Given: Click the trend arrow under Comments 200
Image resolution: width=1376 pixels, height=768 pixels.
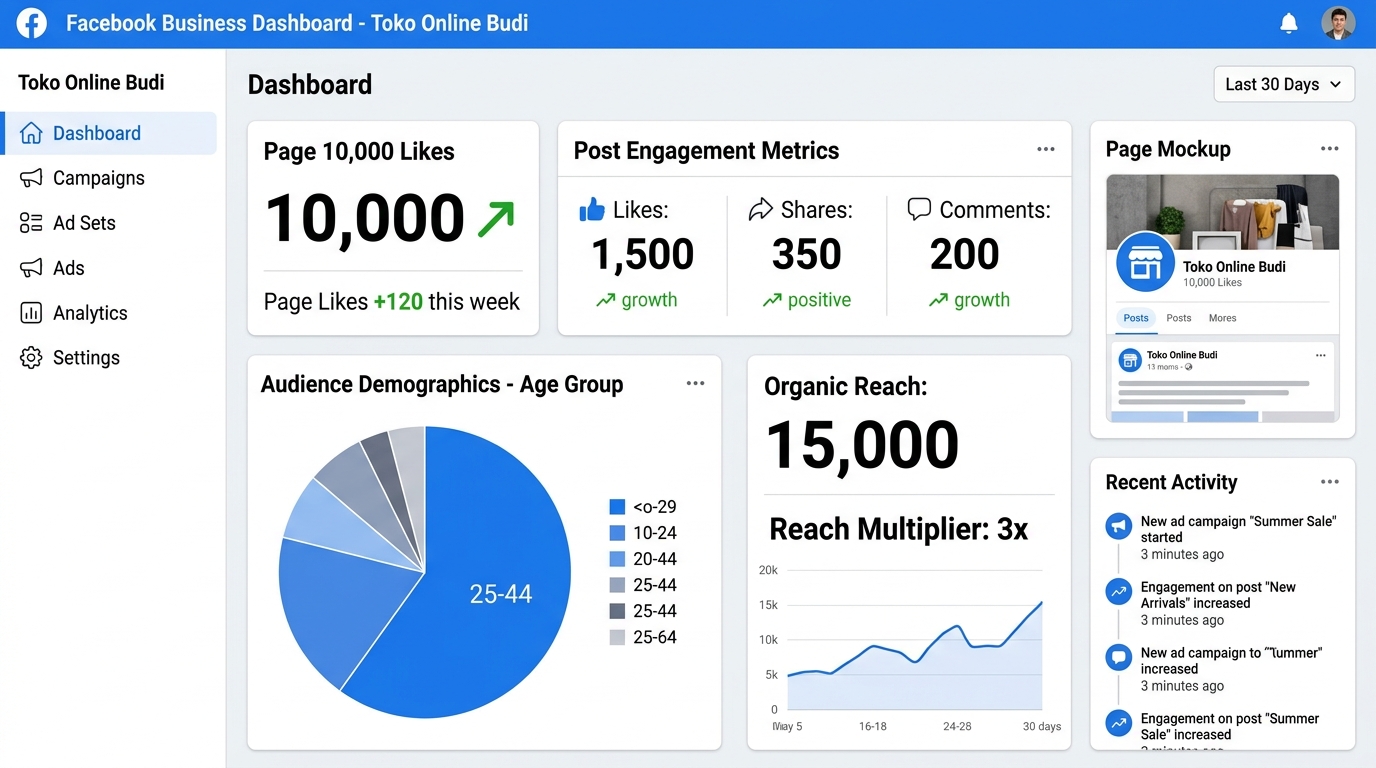Looking at the screenshot, I should click(938, 300).
